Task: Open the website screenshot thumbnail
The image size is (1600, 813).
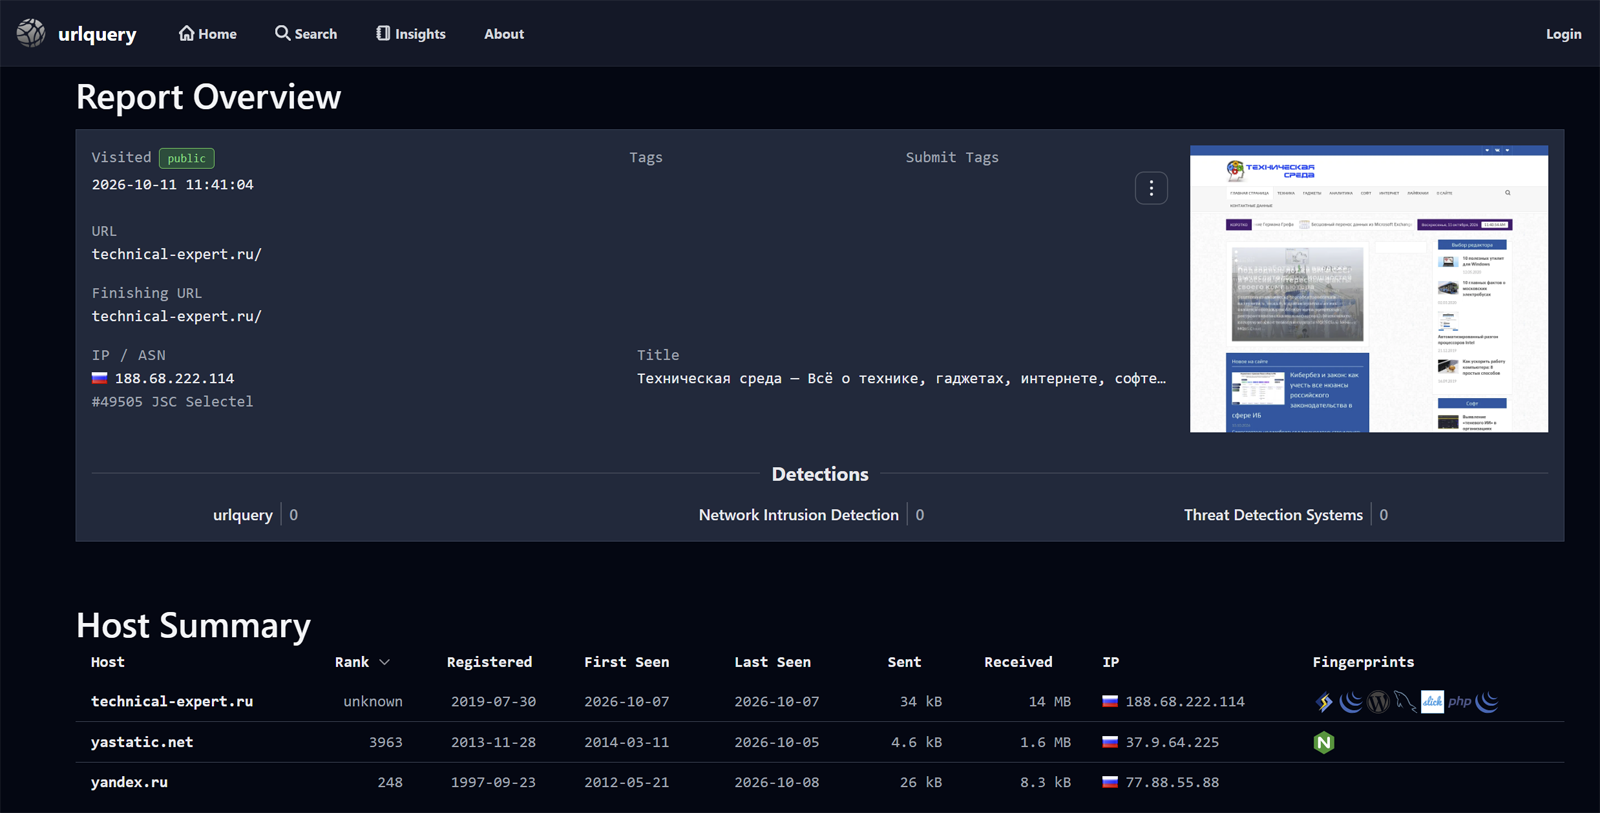Action: (1369, 289)
